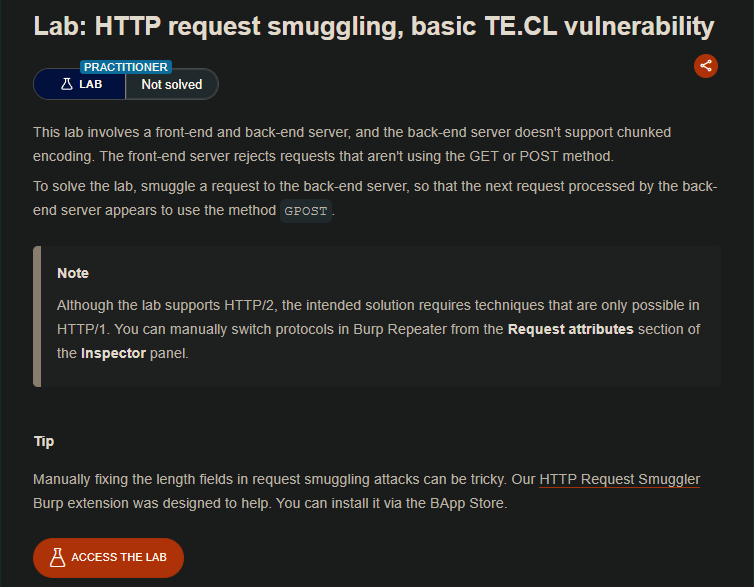Click the GPOST code snippet
Viewport: 754px width, 587px height.
coord(306,211)
